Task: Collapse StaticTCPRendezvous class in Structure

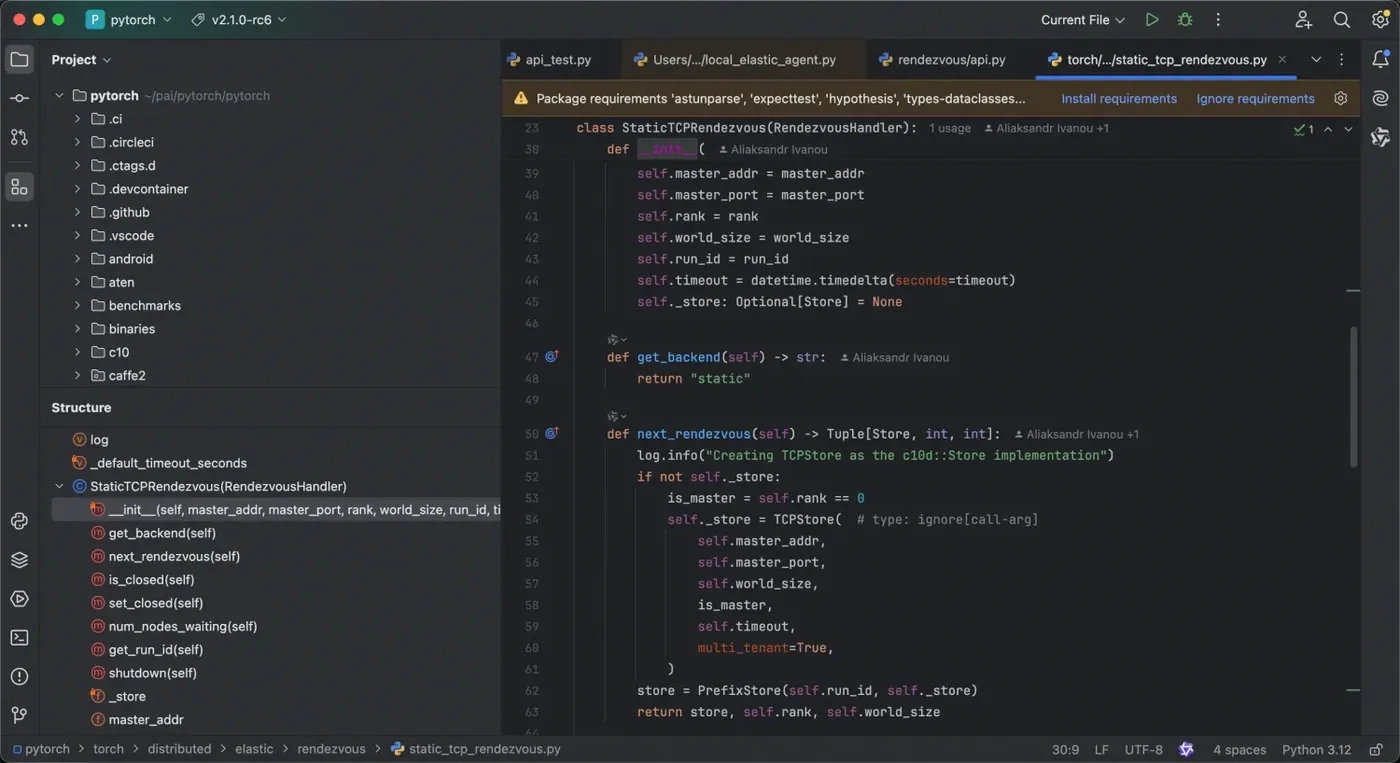Action: [59, 487]
